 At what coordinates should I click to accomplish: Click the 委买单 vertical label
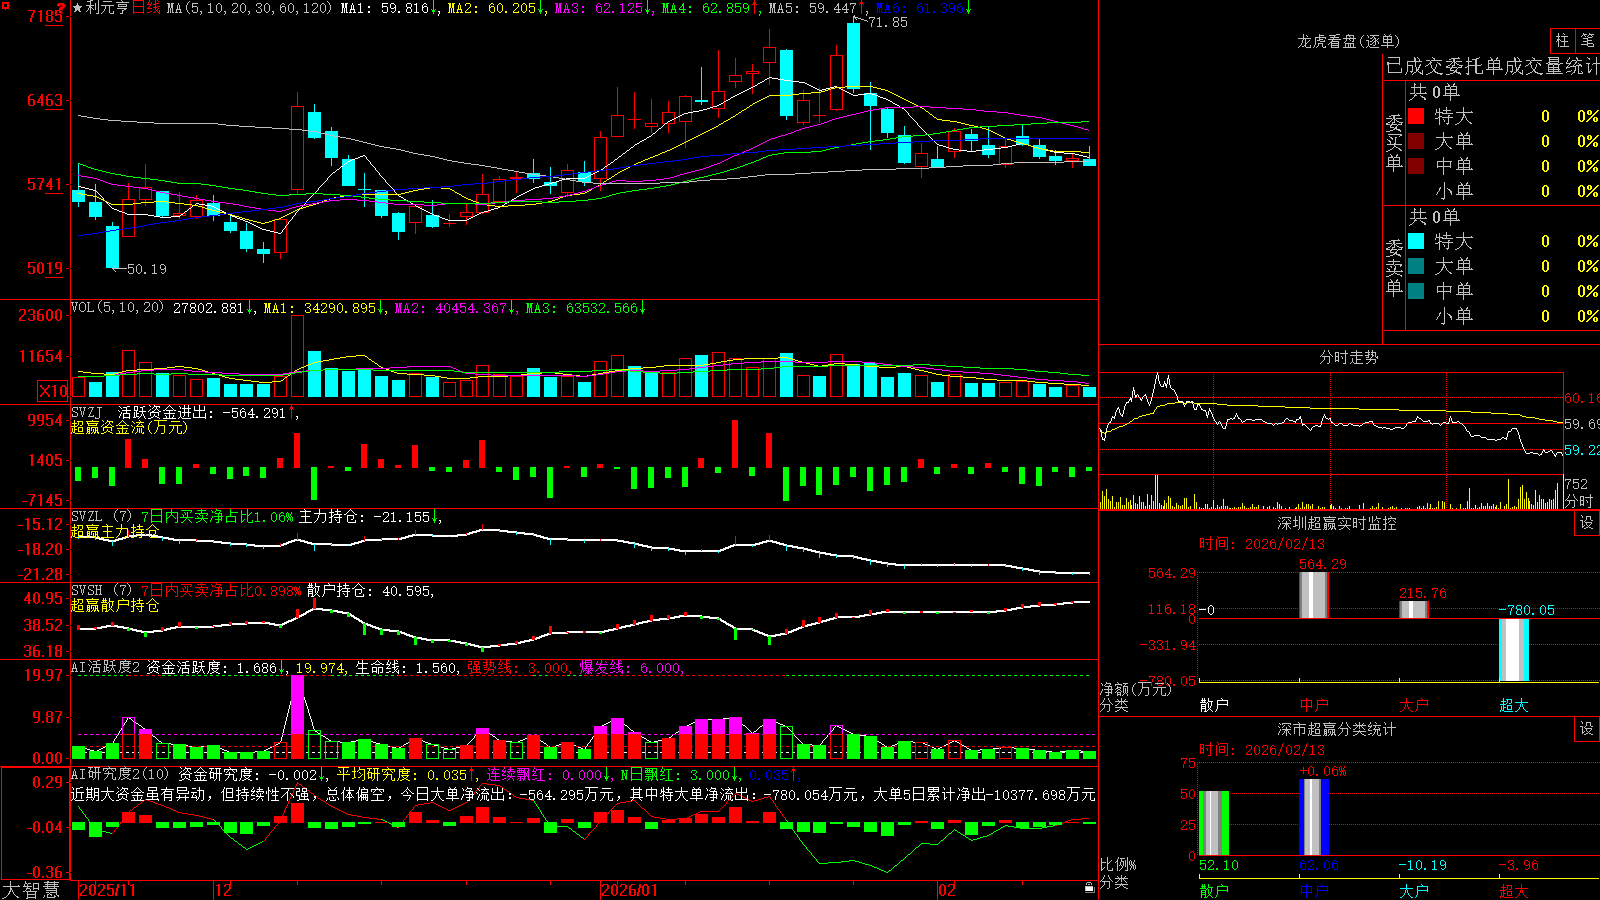click(1394, 141)
